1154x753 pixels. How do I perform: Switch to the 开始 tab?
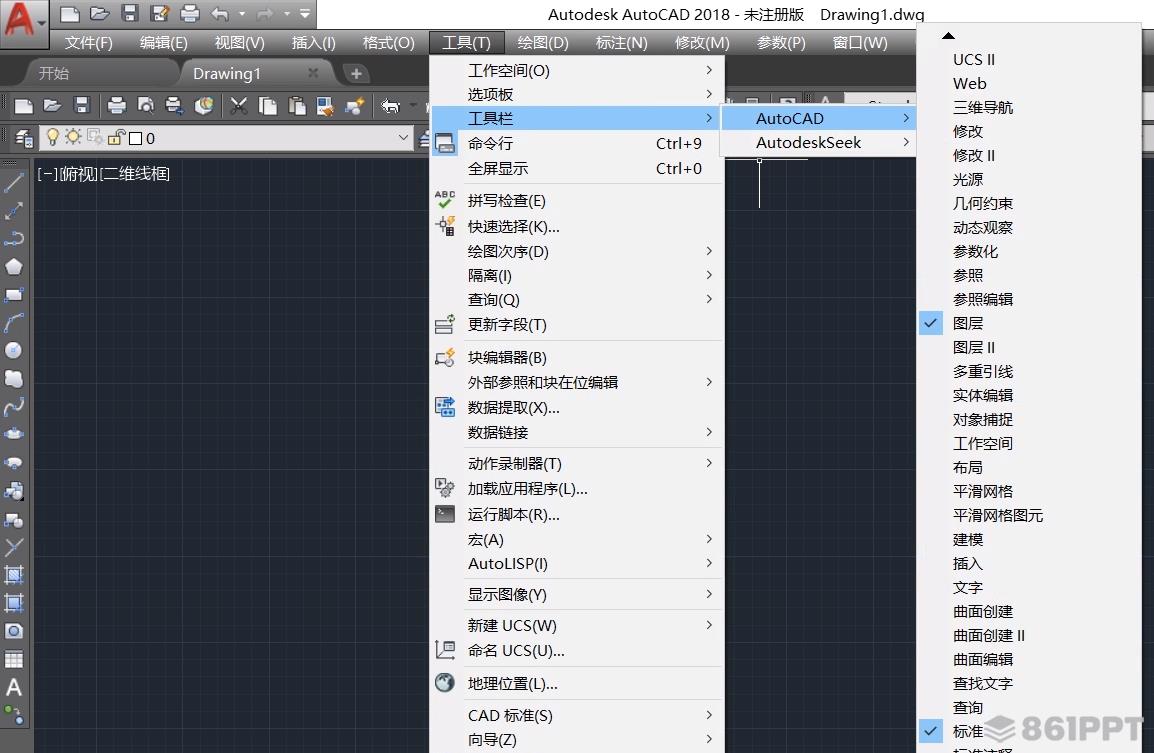[54, 73]
